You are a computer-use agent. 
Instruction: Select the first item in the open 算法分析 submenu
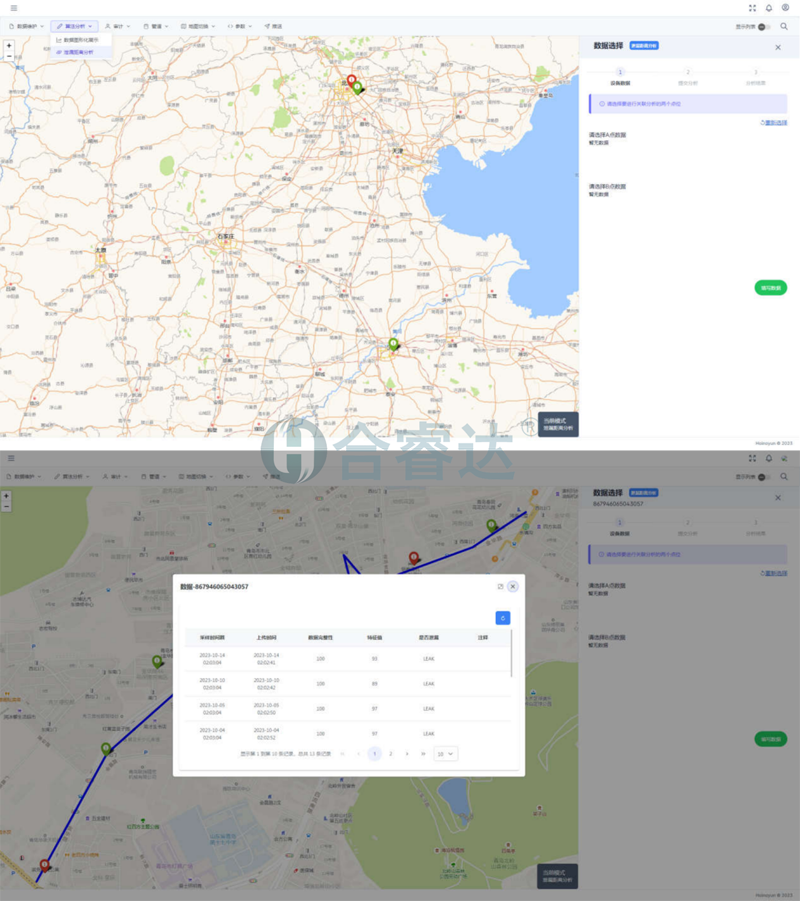click(x=80, y=40)
